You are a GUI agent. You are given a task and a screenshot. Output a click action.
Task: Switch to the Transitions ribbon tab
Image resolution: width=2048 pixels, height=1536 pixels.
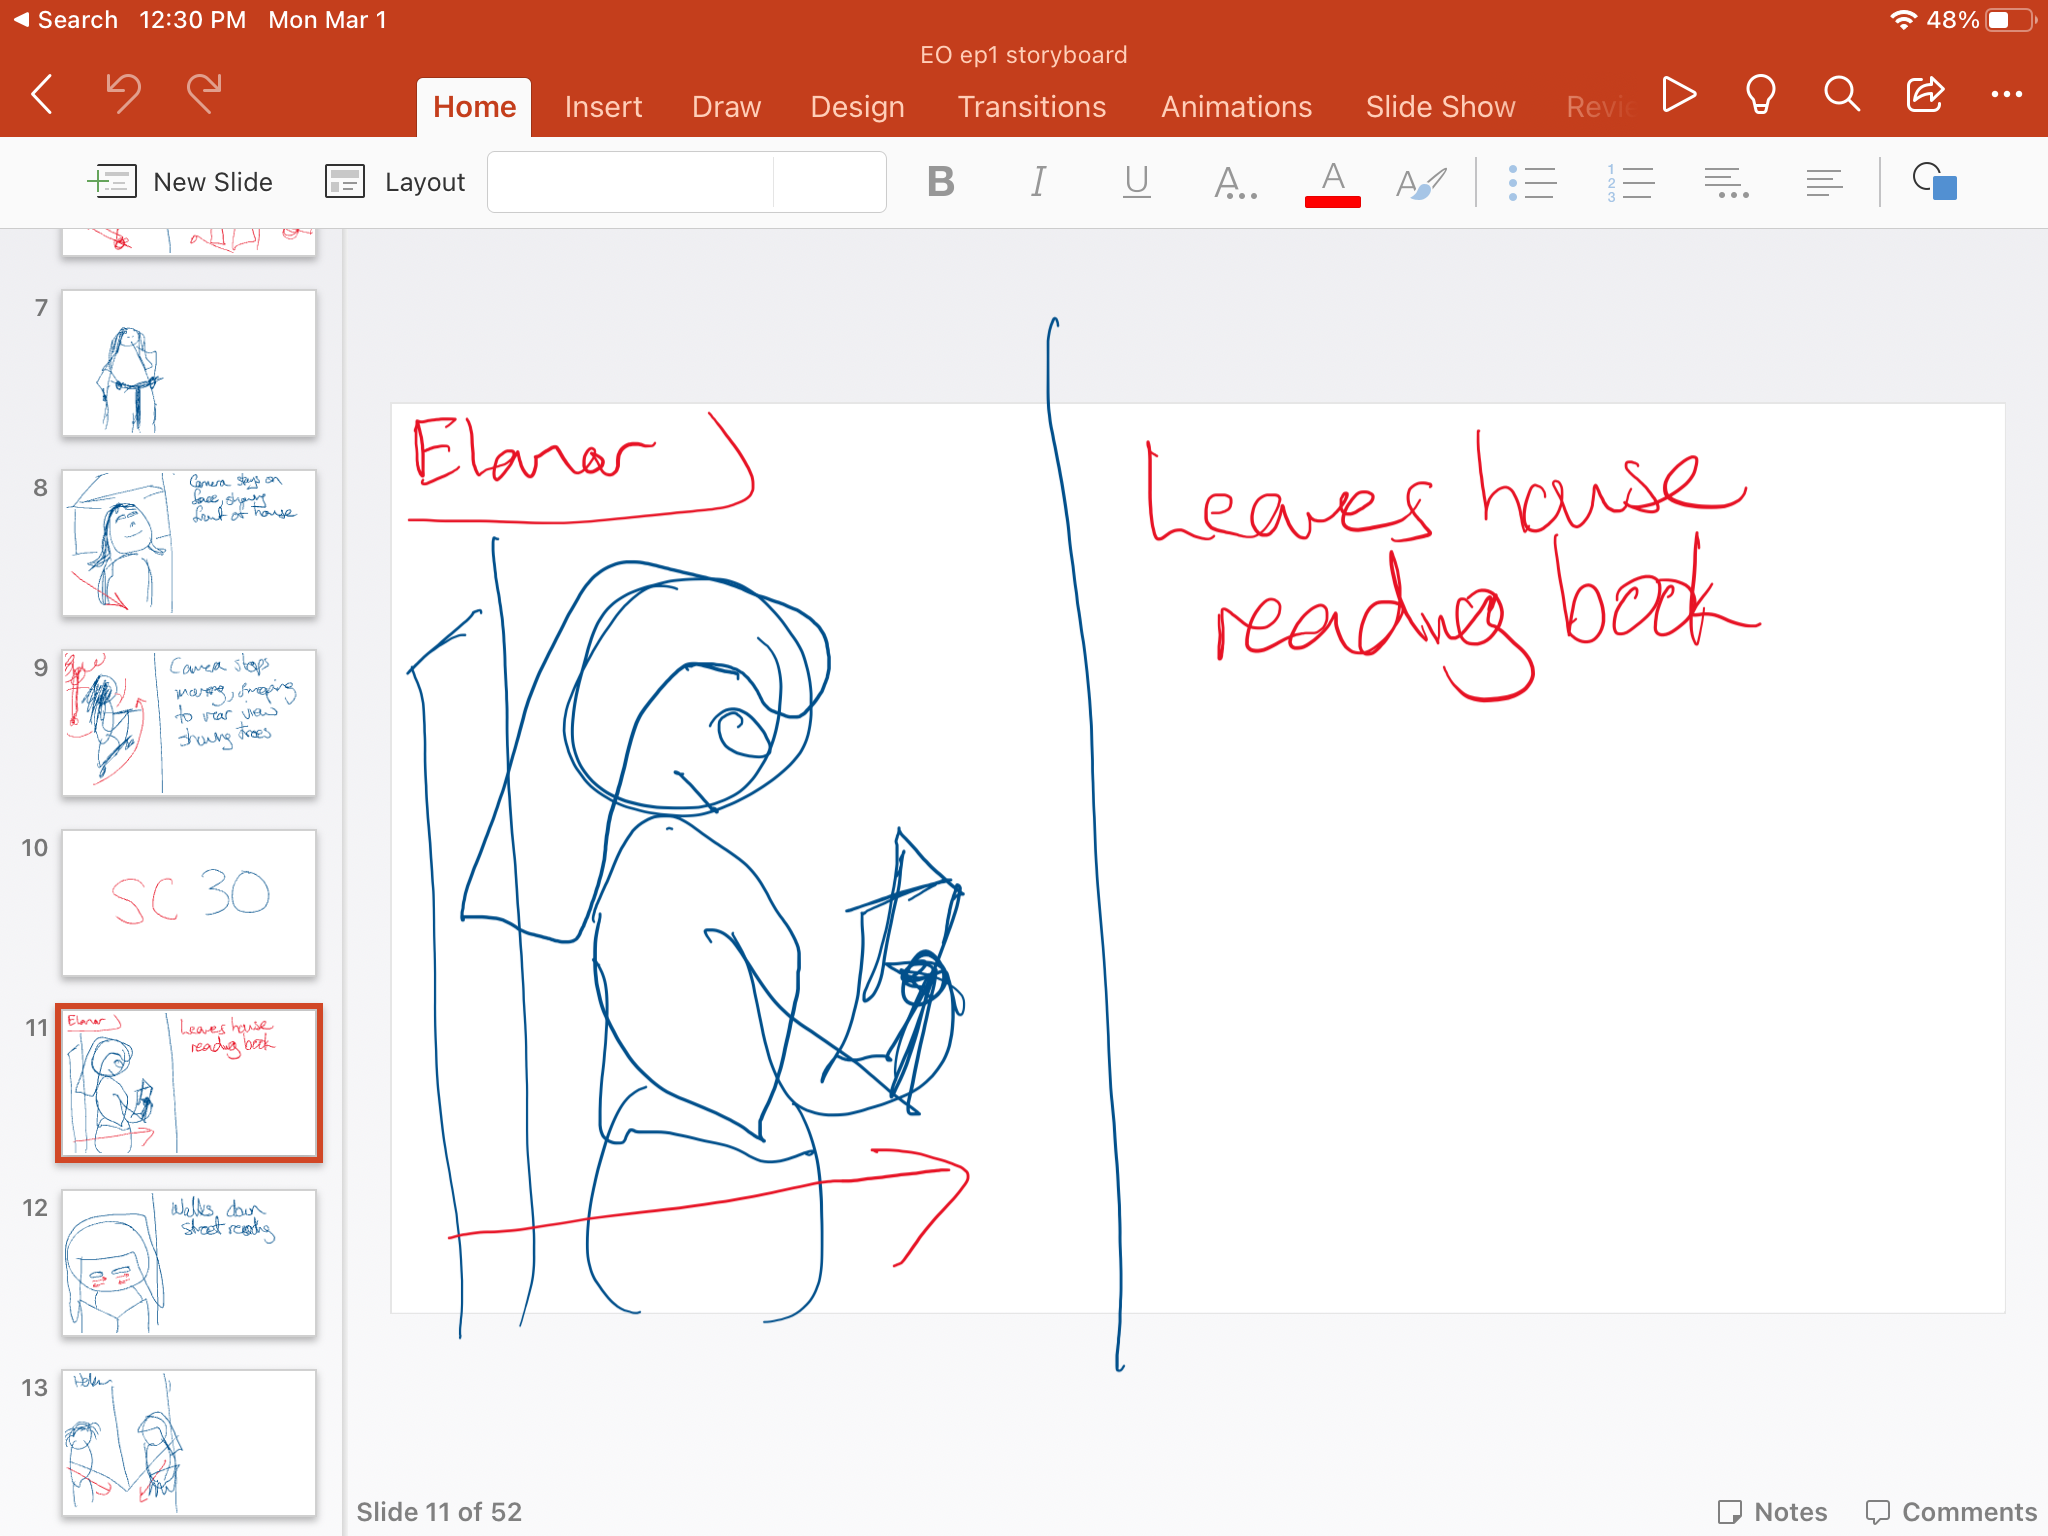[x=1032, y=106]
